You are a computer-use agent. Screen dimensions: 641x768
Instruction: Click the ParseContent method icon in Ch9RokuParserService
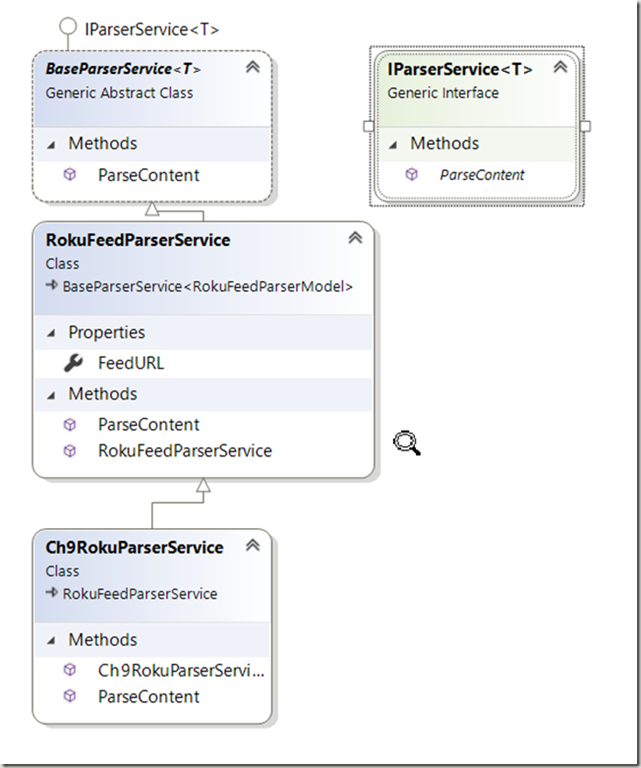click(70, 697)
